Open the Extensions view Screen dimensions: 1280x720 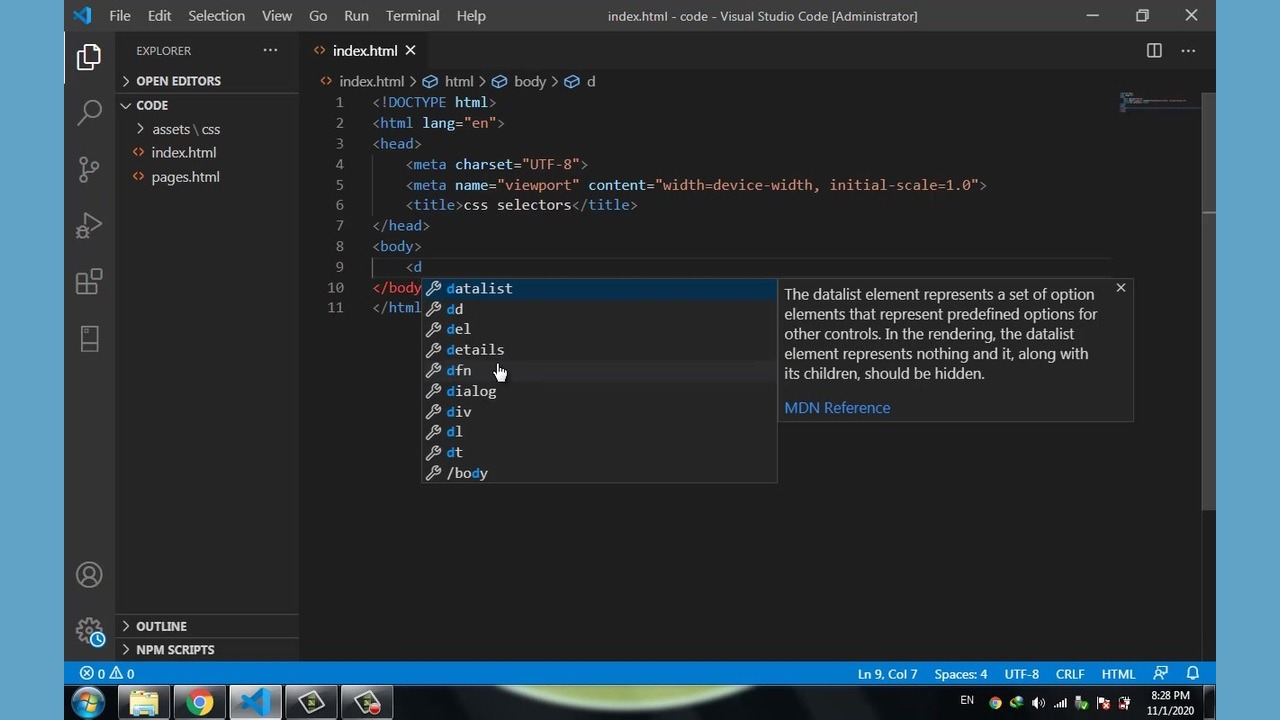pos(89,282)
